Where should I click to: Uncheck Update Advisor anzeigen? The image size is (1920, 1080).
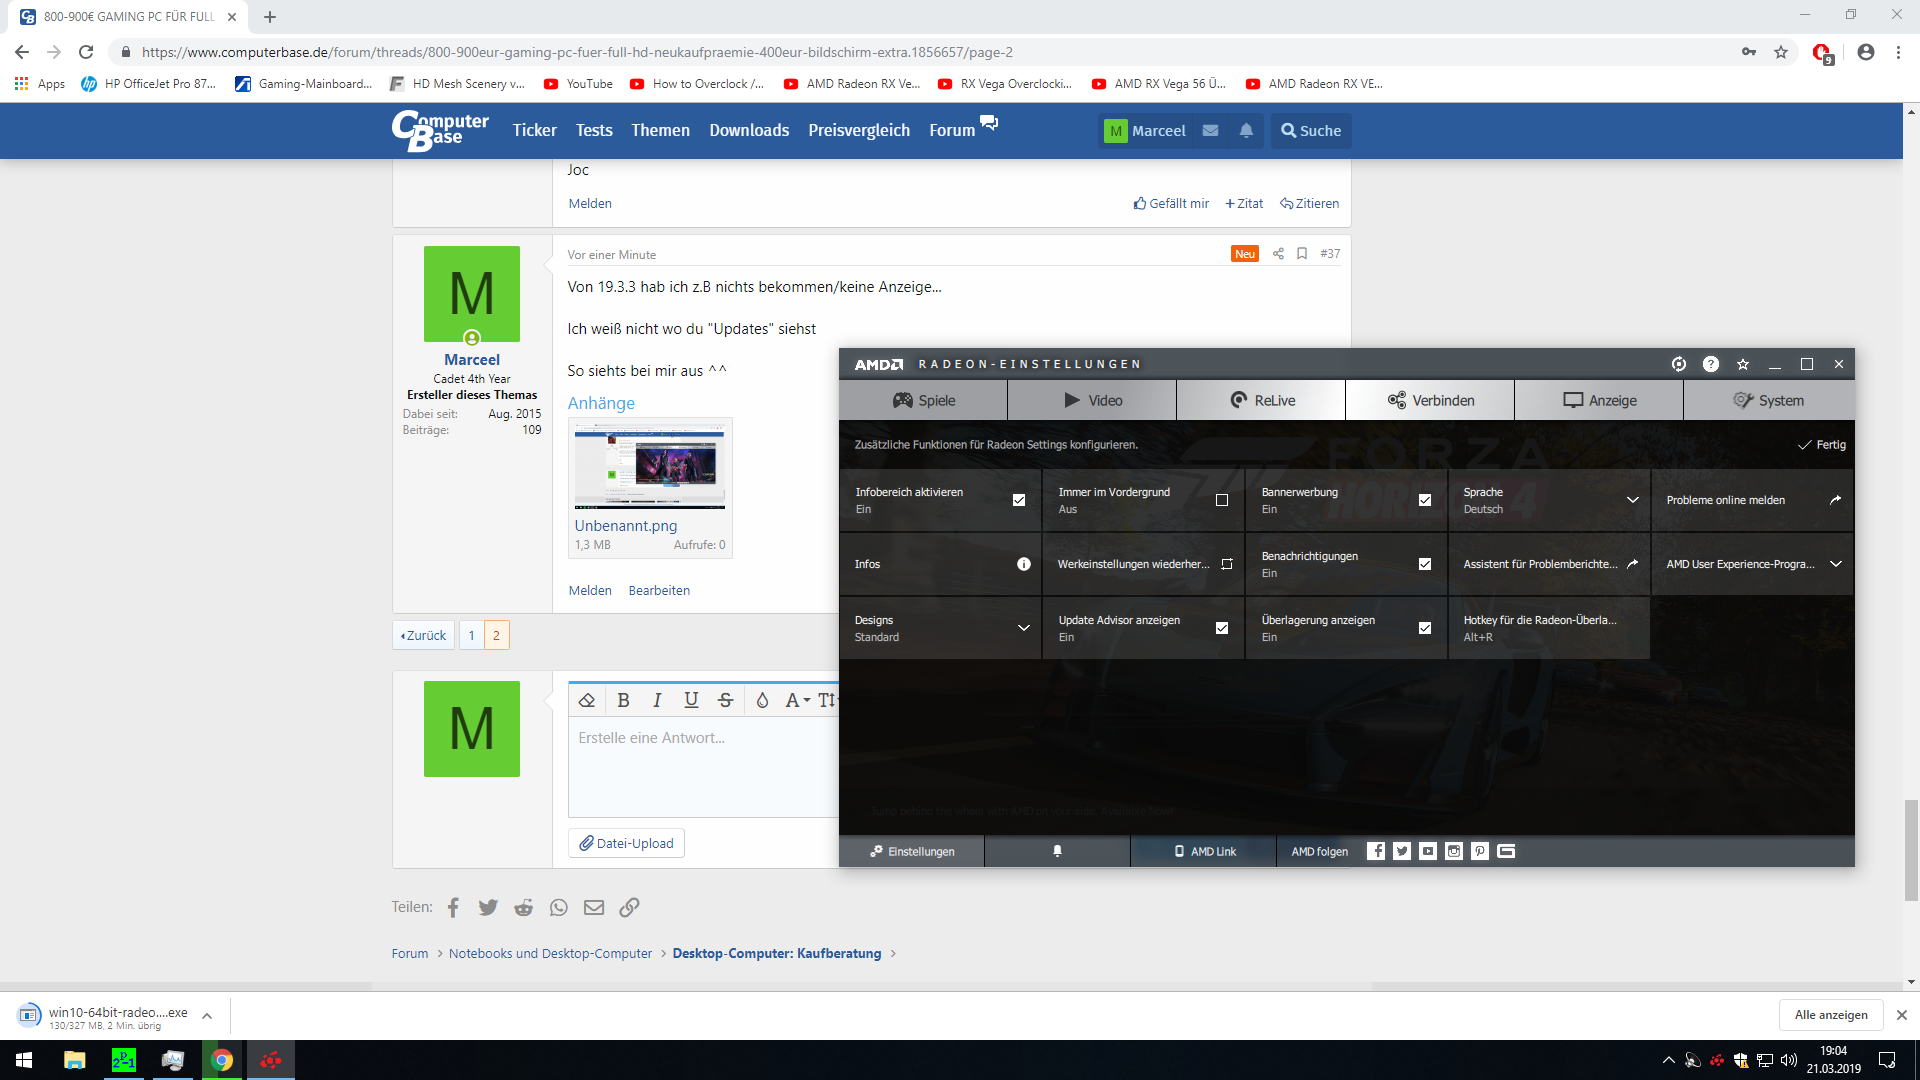(x=1222, y=628)
